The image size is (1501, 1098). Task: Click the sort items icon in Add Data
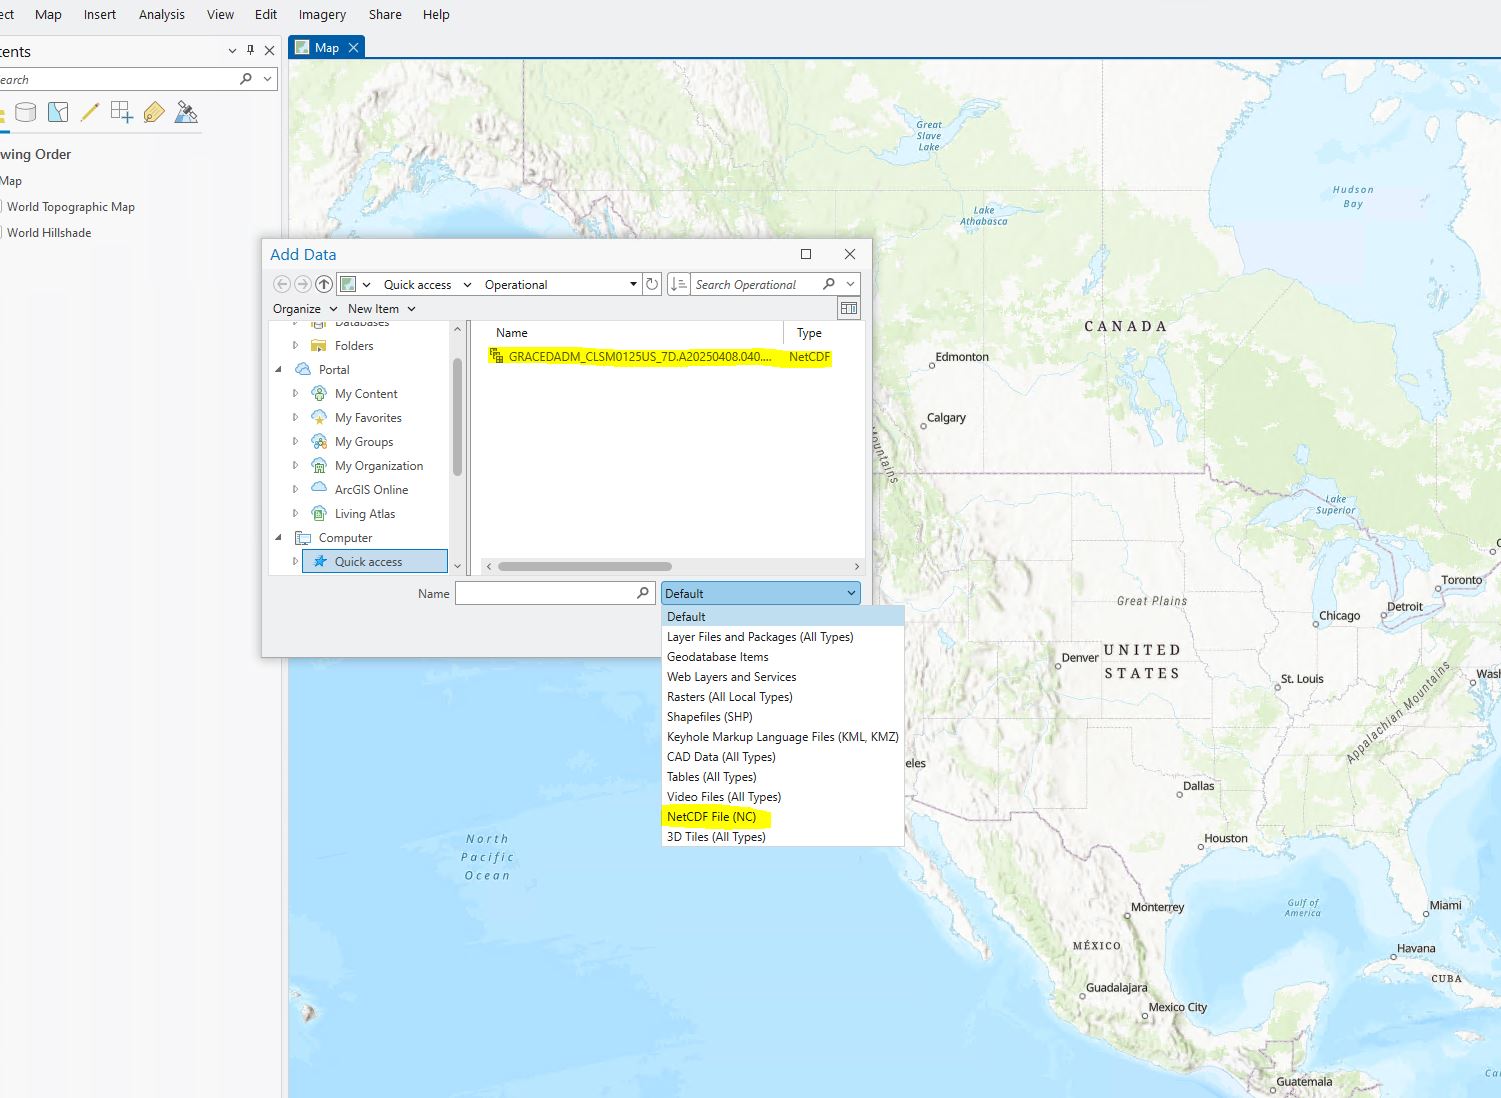point(678,284)
